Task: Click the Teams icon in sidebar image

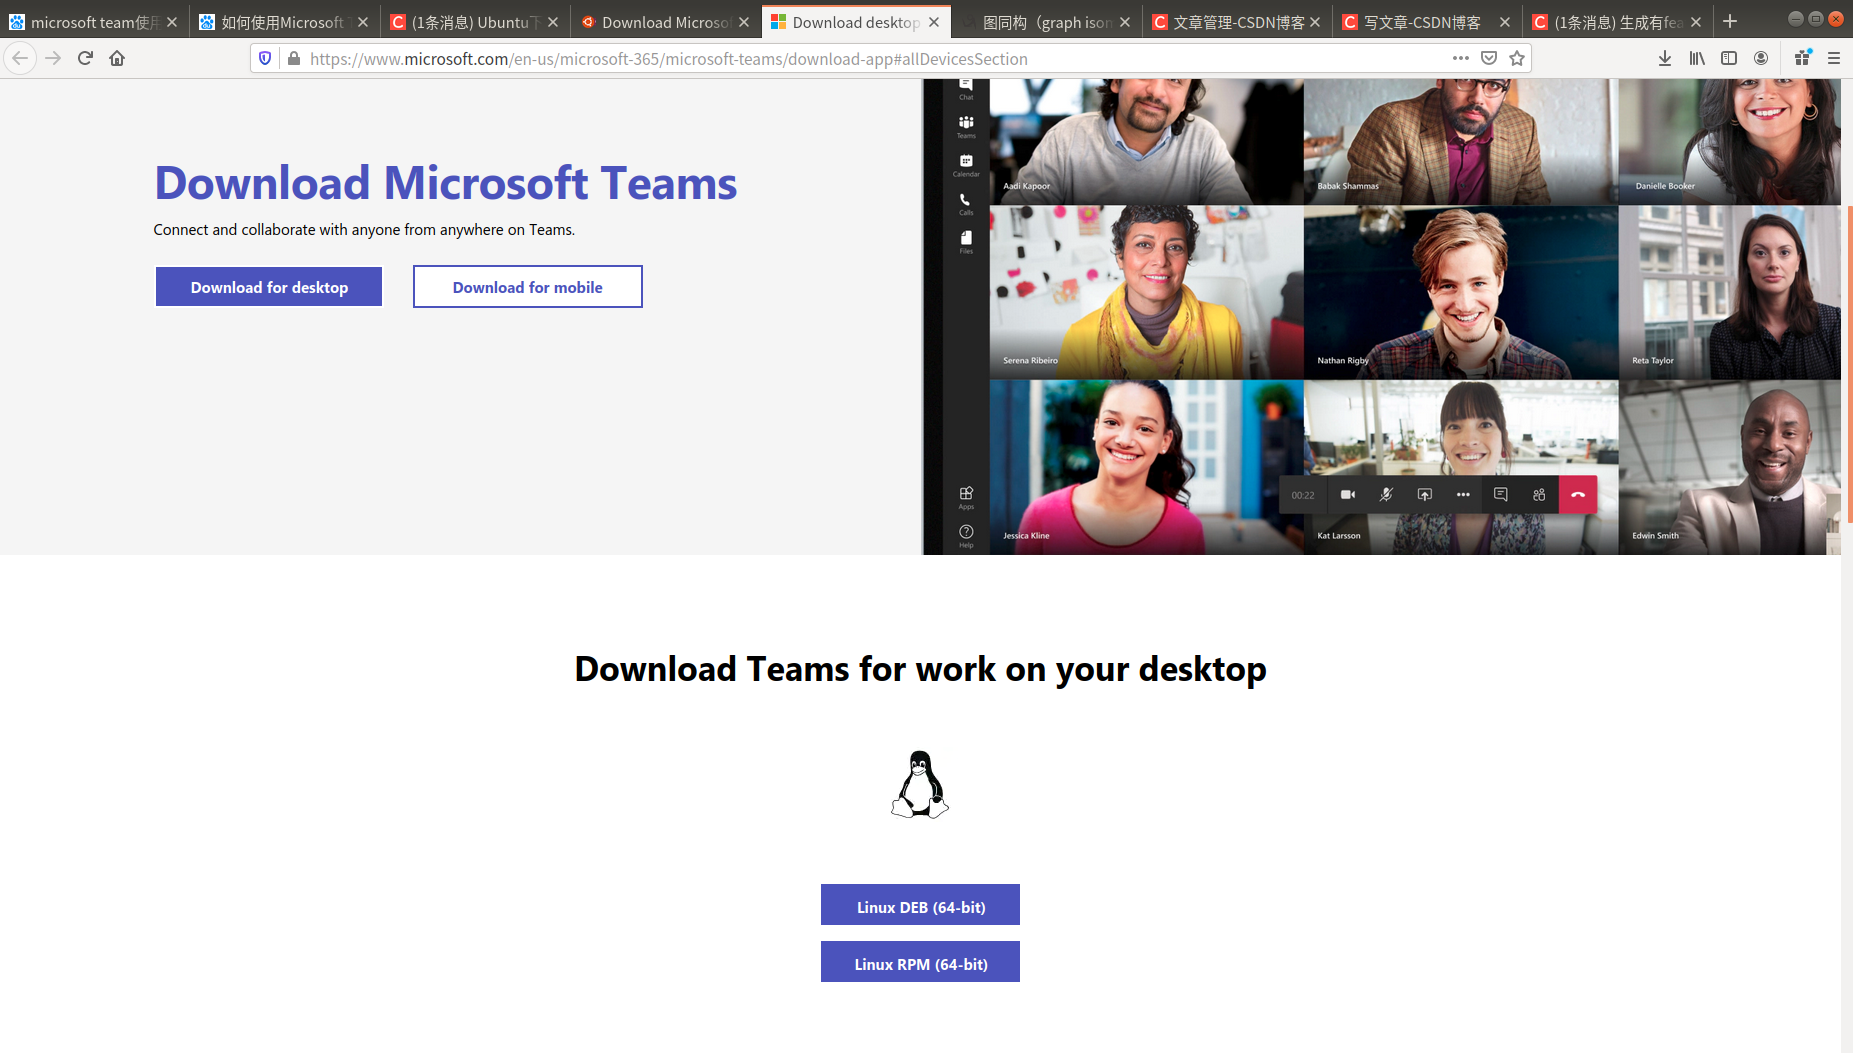Action: click(x=966, y=126)
